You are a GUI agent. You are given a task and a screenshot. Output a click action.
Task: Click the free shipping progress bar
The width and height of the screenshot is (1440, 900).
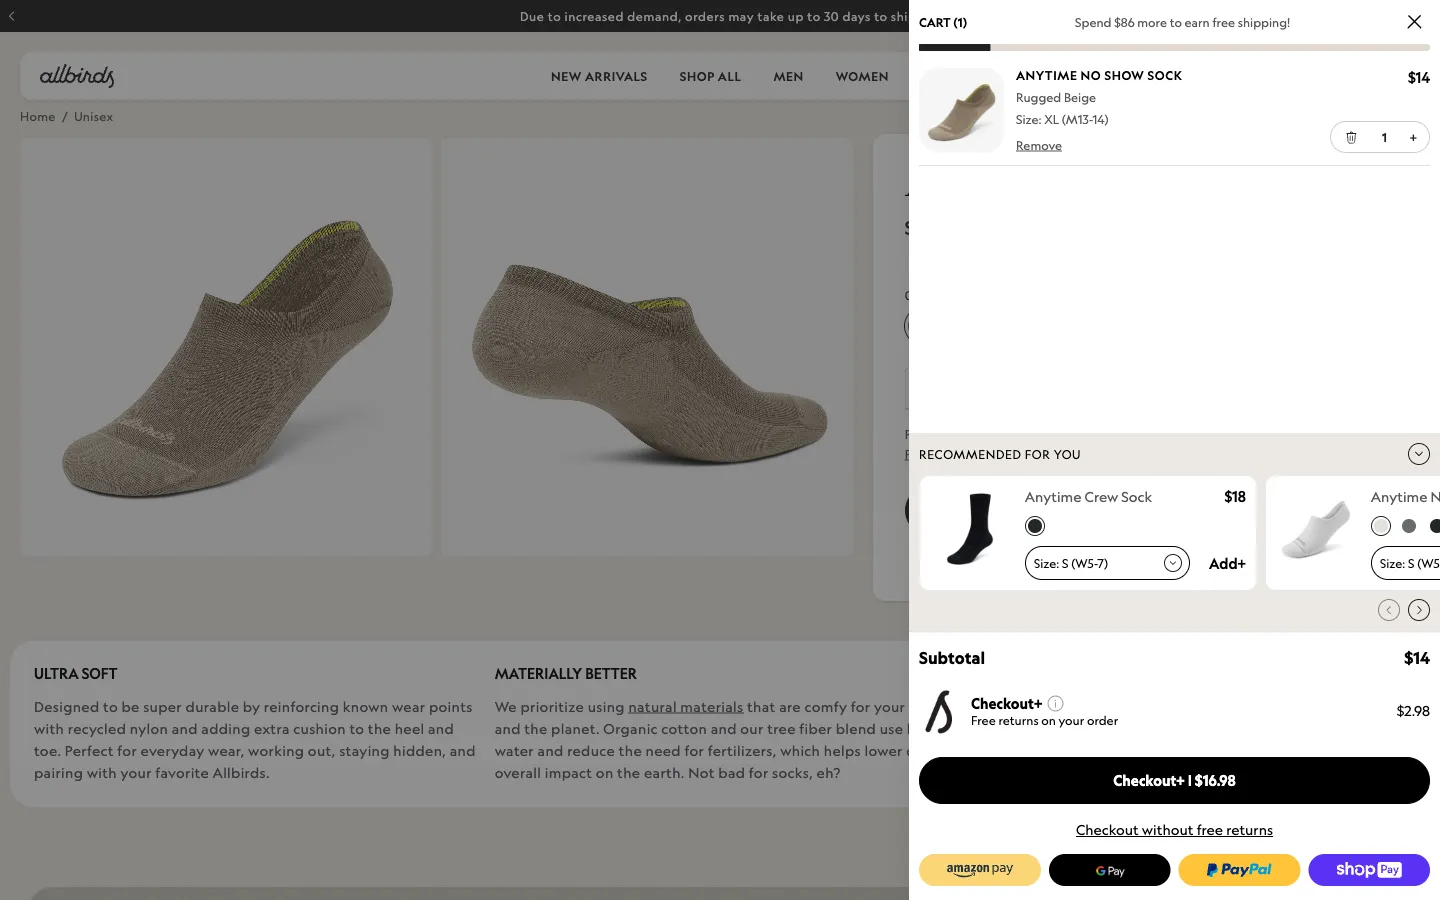[1174, 47]
